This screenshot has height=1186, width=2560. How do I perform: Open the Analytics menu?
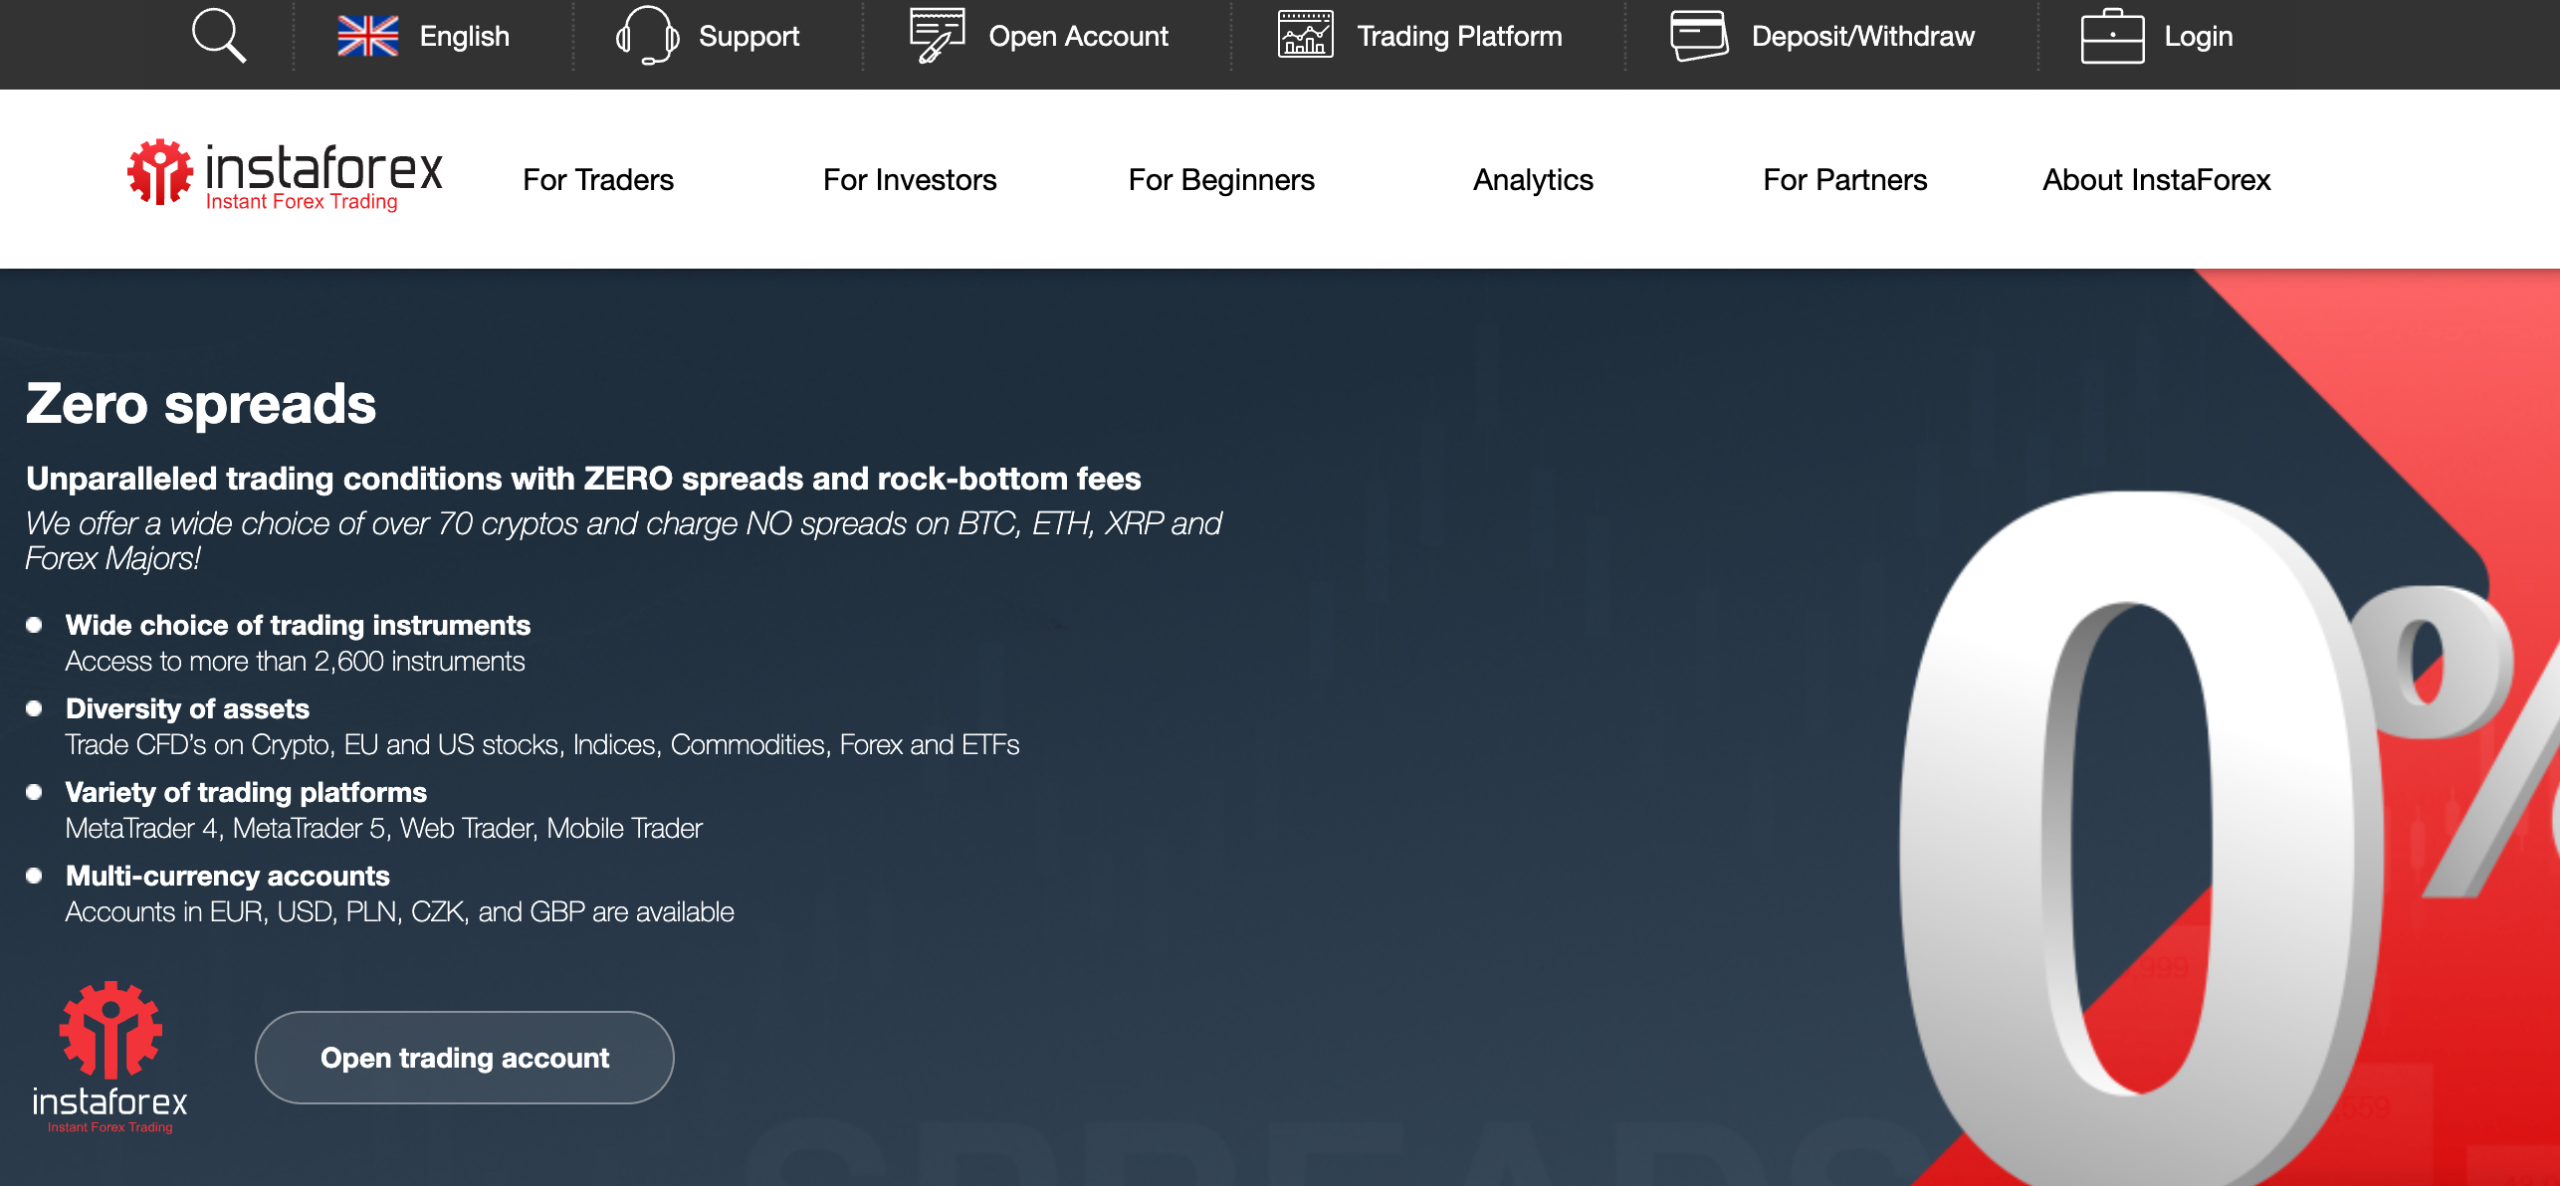1533,180
